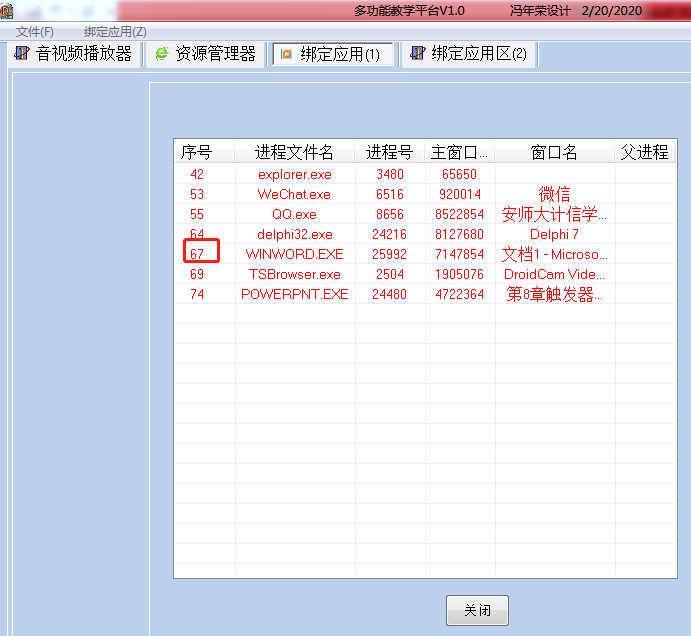691x636 pixels.
Task: Click sequence number 55
Action: [x=197, y=214]
